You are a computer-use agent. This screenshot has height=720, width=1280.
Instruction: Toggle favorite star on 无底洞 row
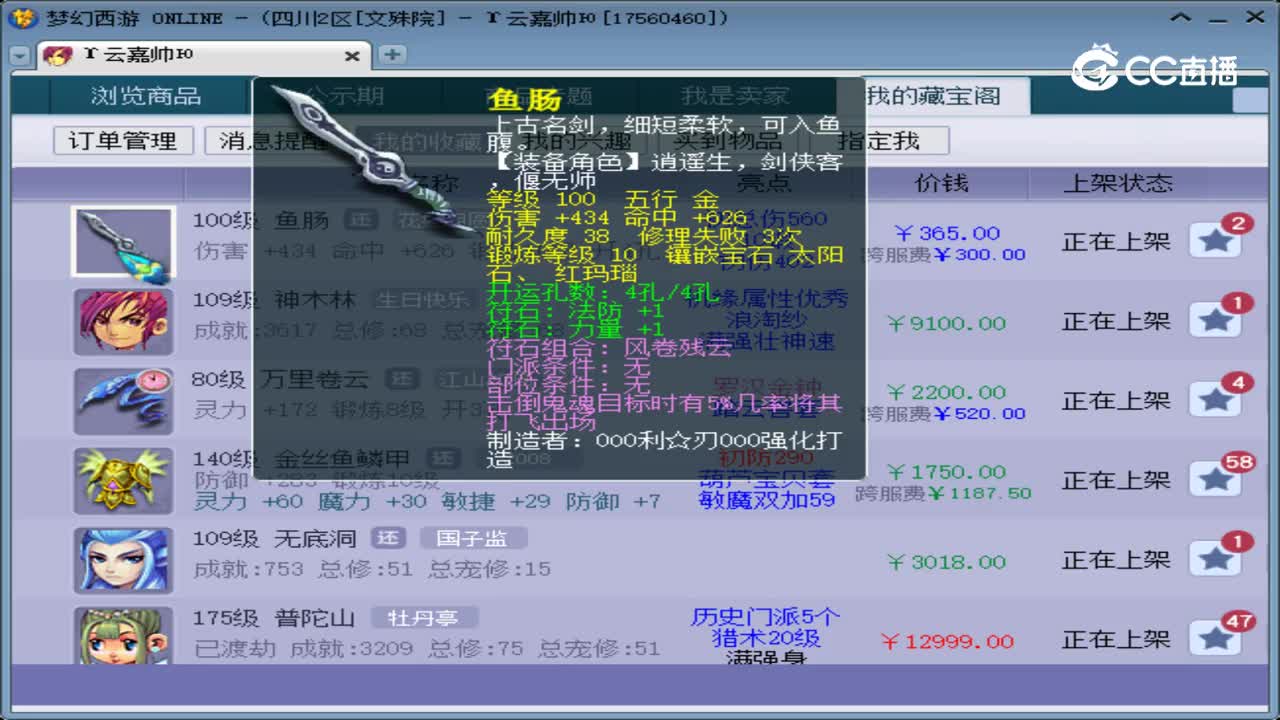tap(1215, 559)
